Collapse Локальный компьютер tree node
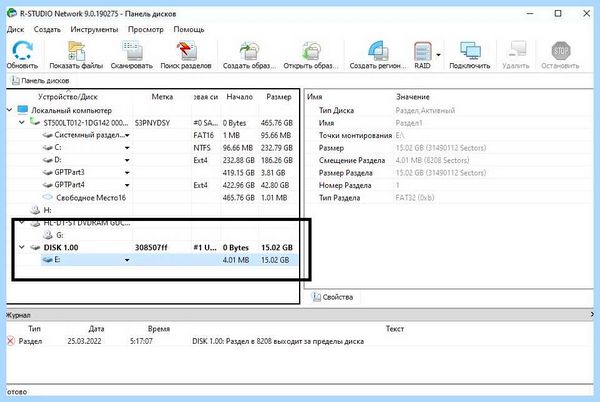This screenshot has height=402, width=600. click(x=10, y=110)
